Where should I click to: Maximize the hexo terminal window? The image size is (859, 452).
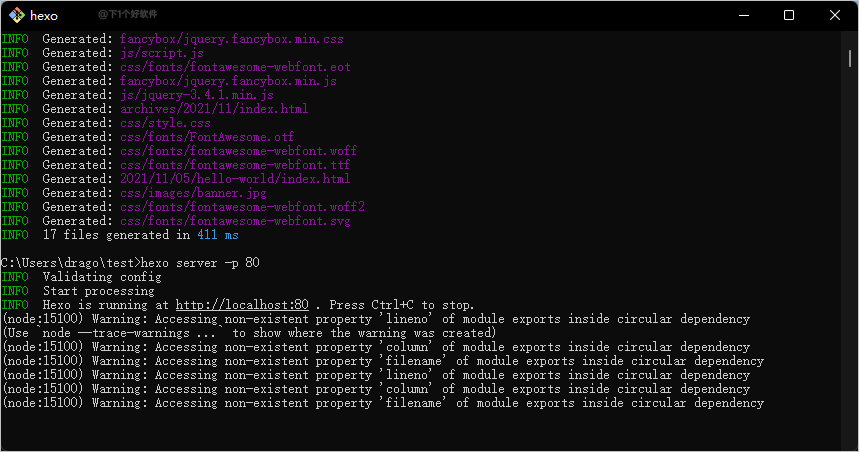coord(789,15)
